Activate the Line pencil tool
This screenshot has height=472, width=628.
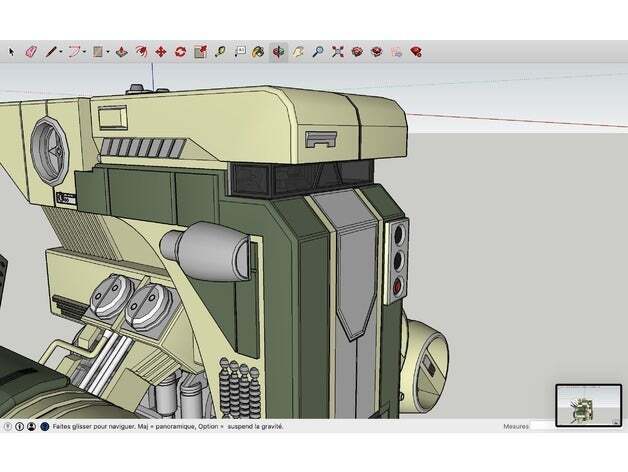50,50
